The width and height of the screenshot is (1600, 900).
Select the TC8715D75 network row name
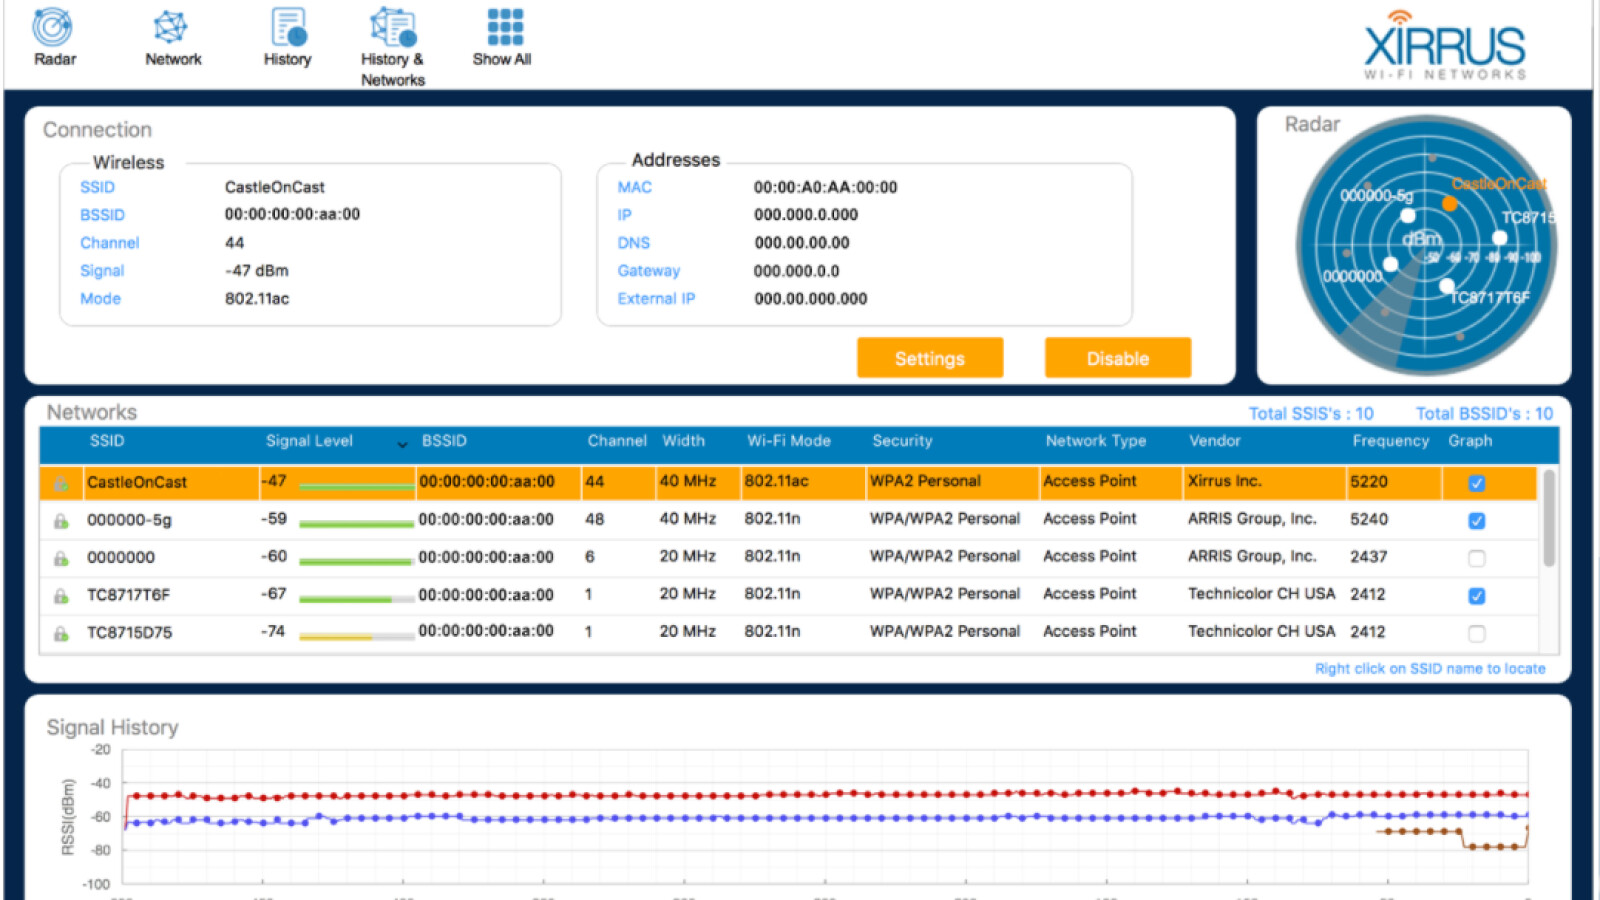129,632
